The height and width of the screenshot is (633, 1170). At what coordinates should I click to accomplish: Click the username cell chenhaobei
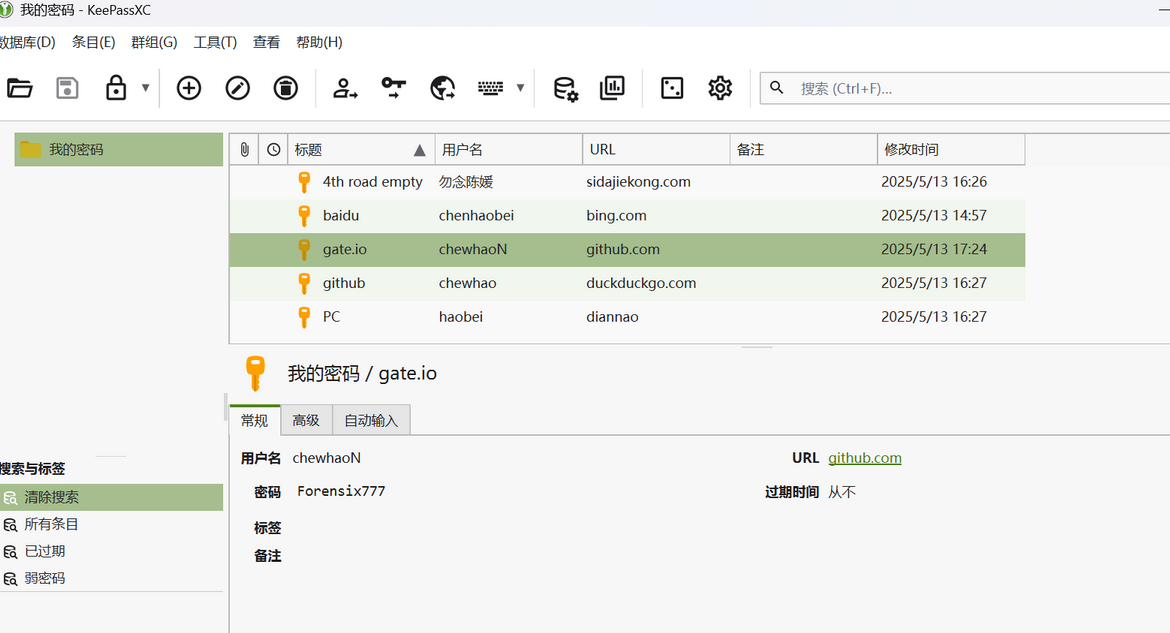tap(476, 215)
